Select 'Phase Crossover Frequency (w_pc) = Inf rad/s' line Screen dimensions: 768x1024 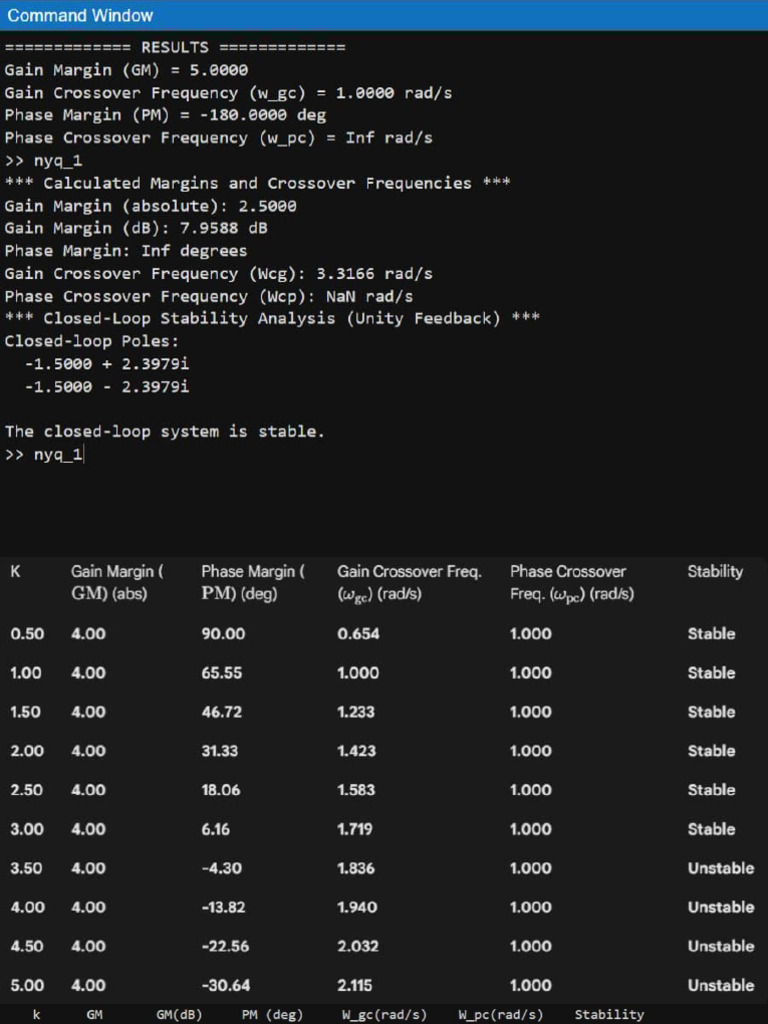click(x=218, y=138)
